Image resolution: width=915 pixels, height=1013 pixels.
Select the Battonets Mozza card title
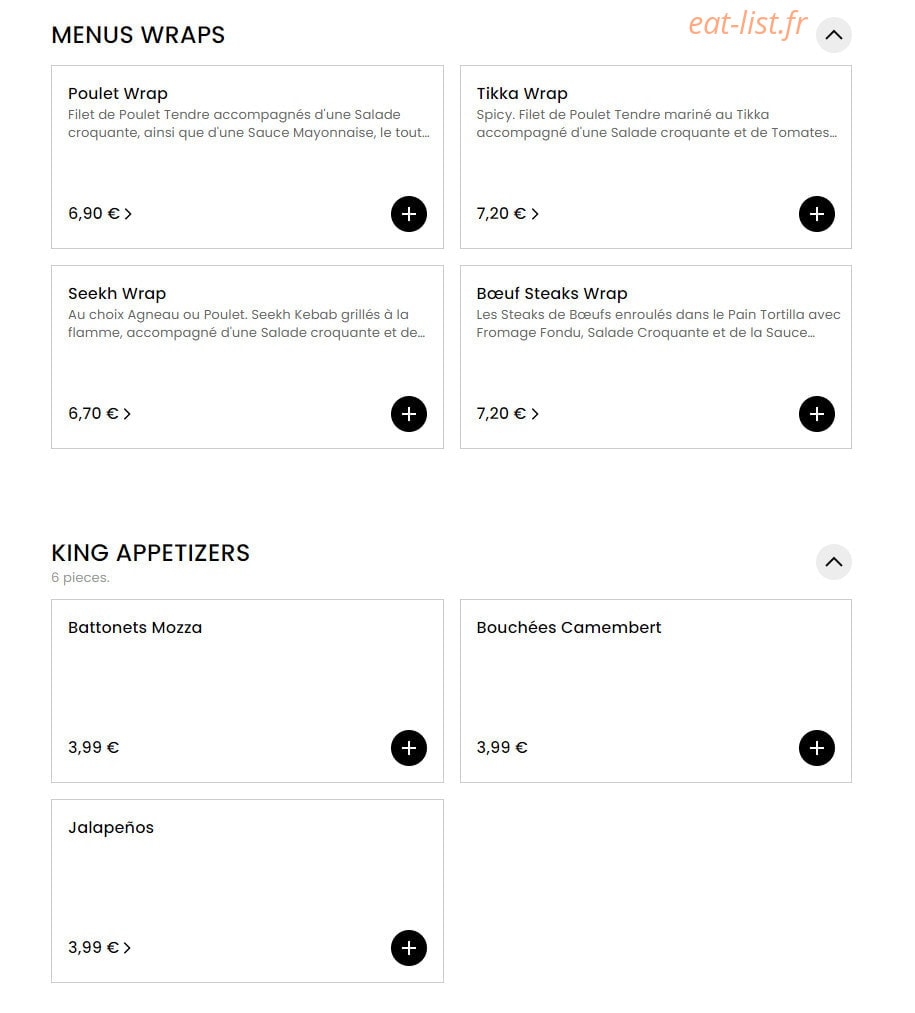coord(135,627)
